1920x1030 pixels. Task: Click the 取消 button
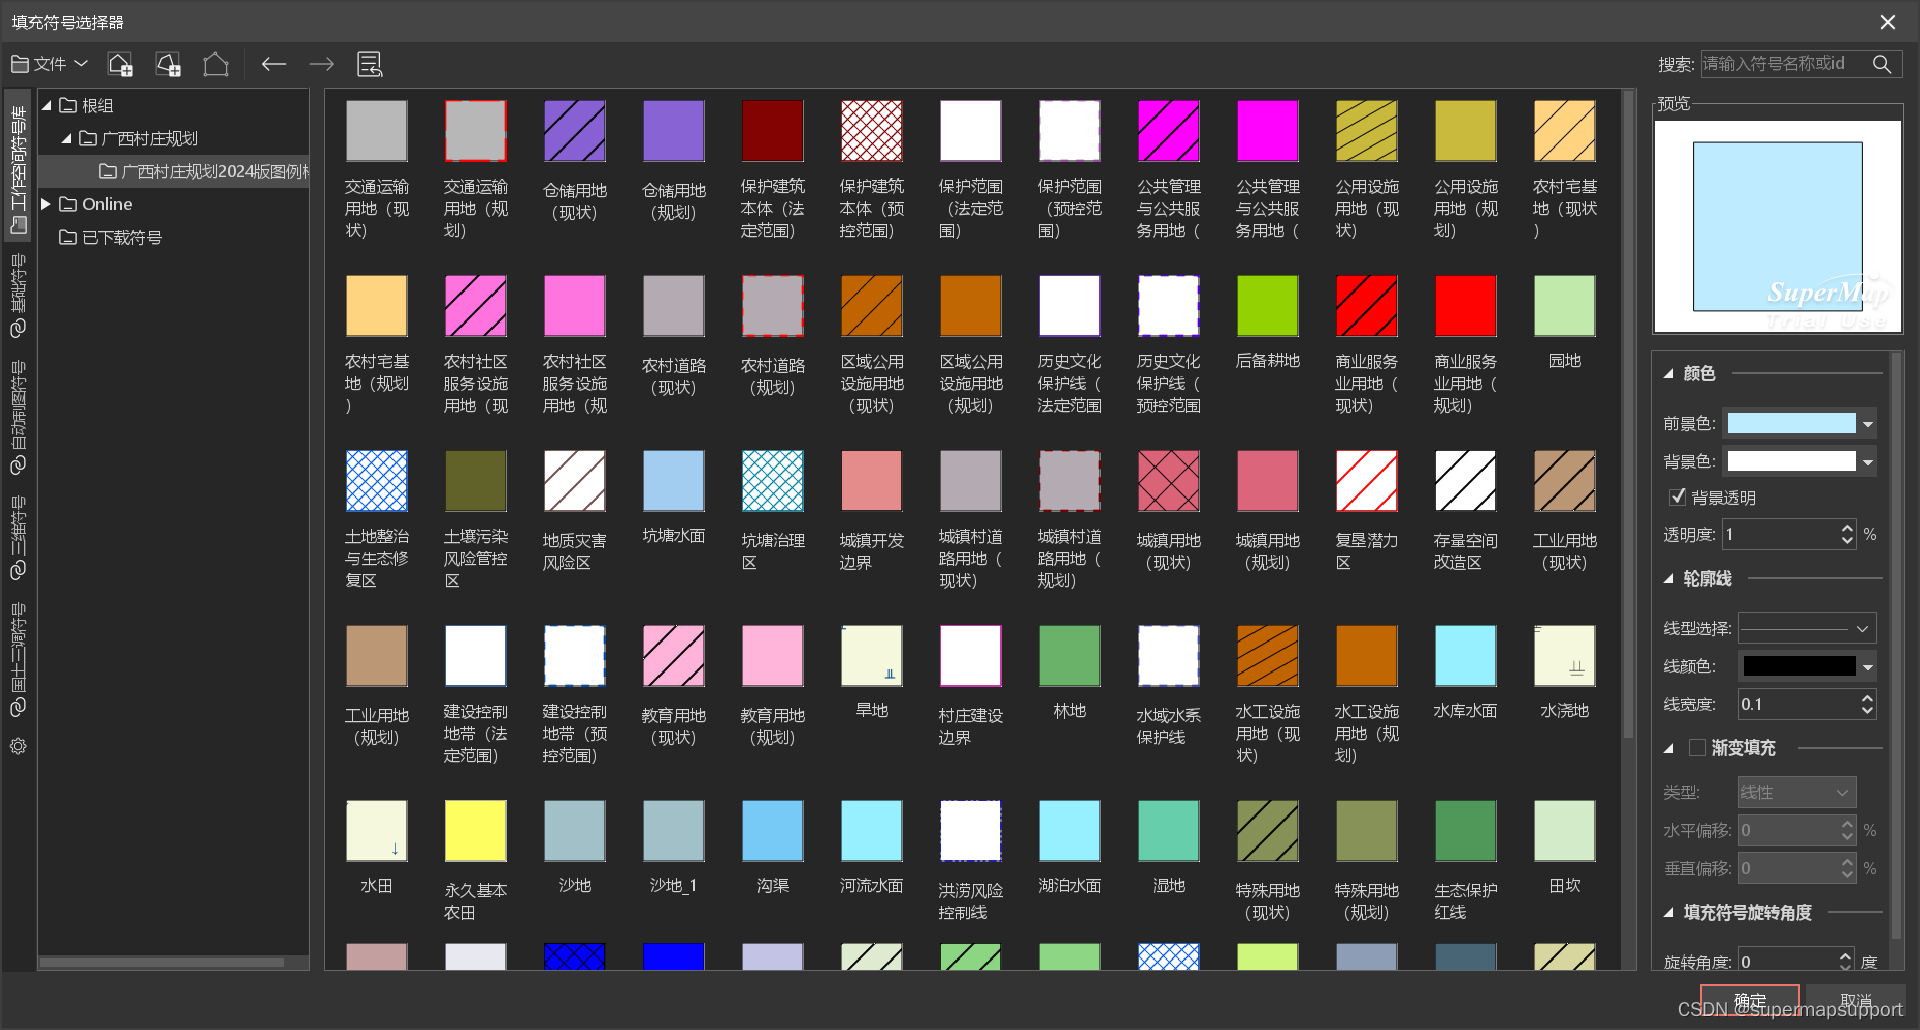tap(1855, 1001)
